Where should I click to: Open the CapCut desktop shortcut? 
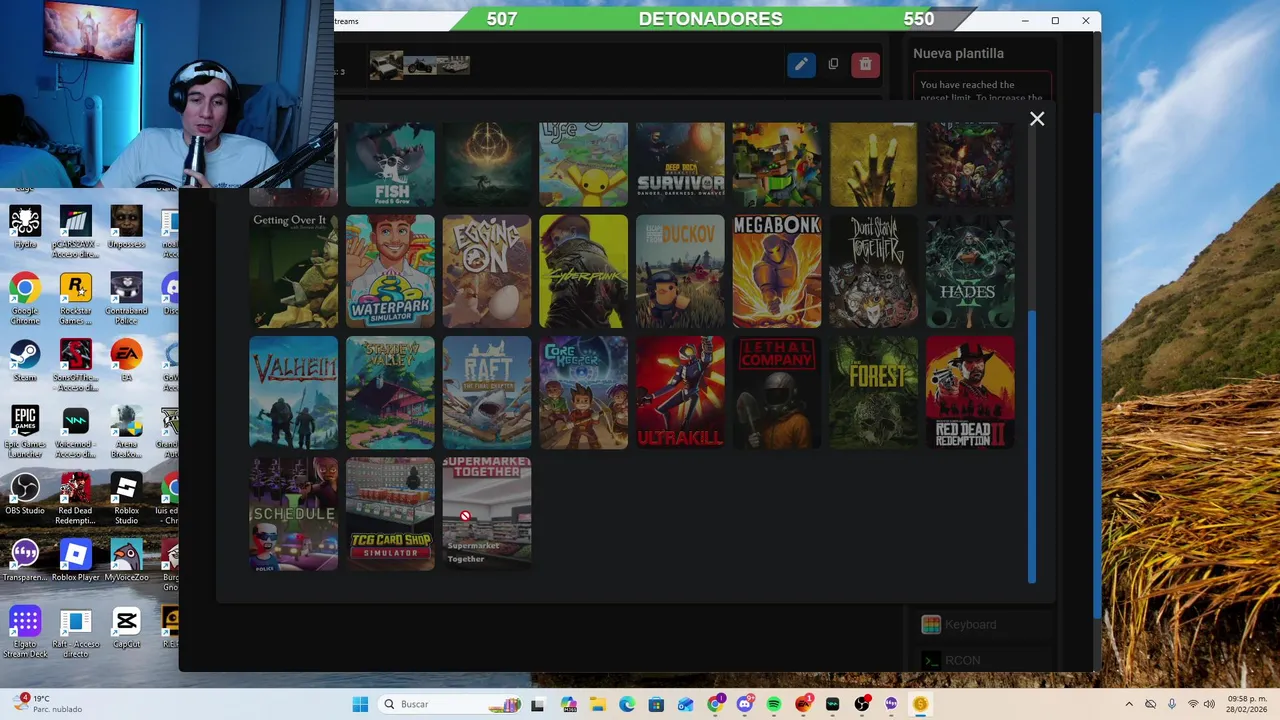click(126, 627)
